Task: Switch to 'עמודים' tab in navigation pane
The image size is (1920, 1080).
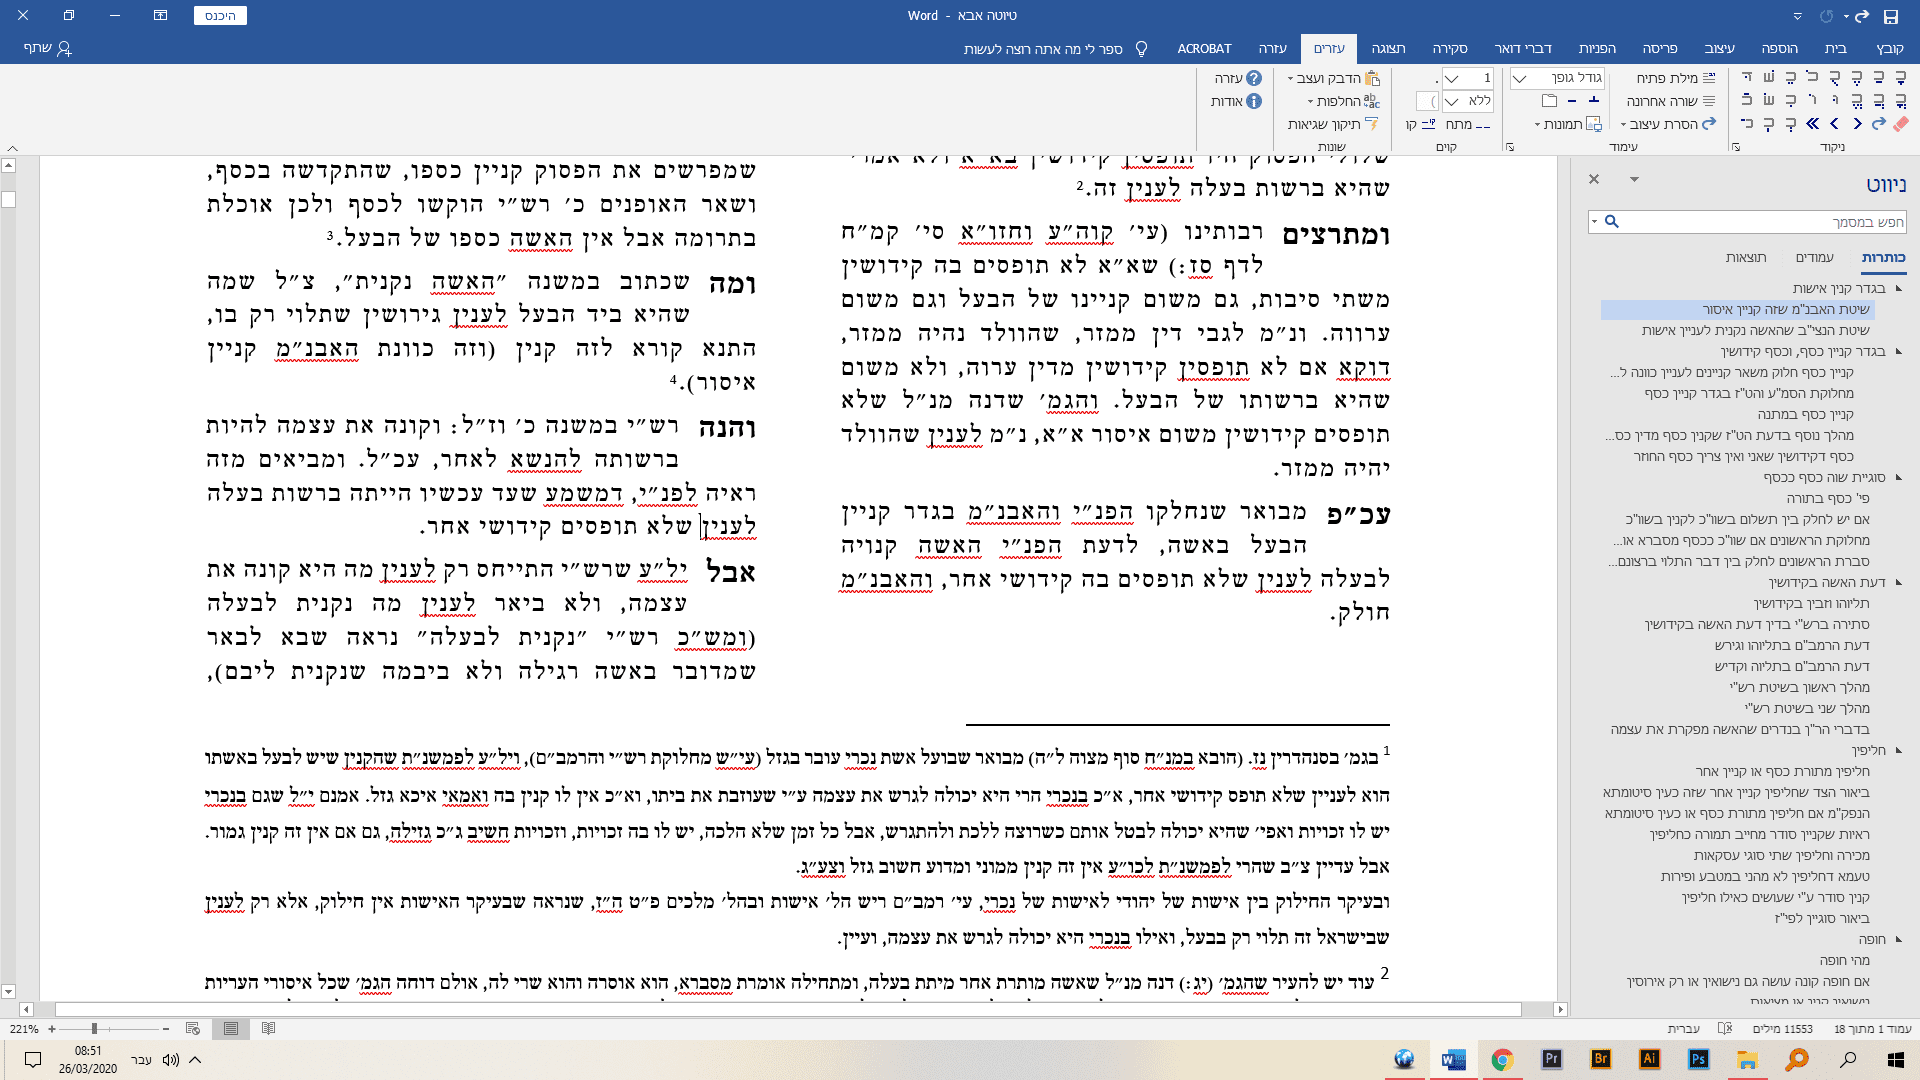Action: pos(1814,257)
